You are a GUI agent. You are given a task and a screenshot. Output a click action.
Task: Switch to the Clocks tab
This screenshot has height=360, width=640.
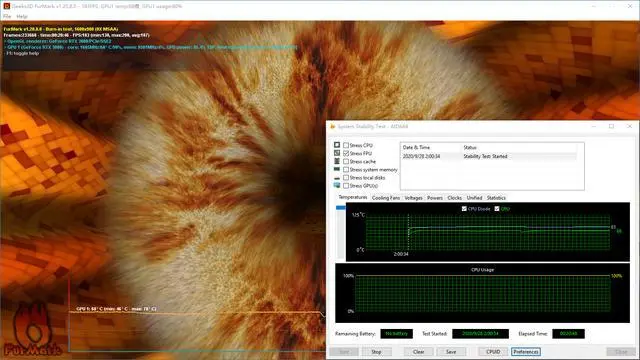(x=454, y=198)
